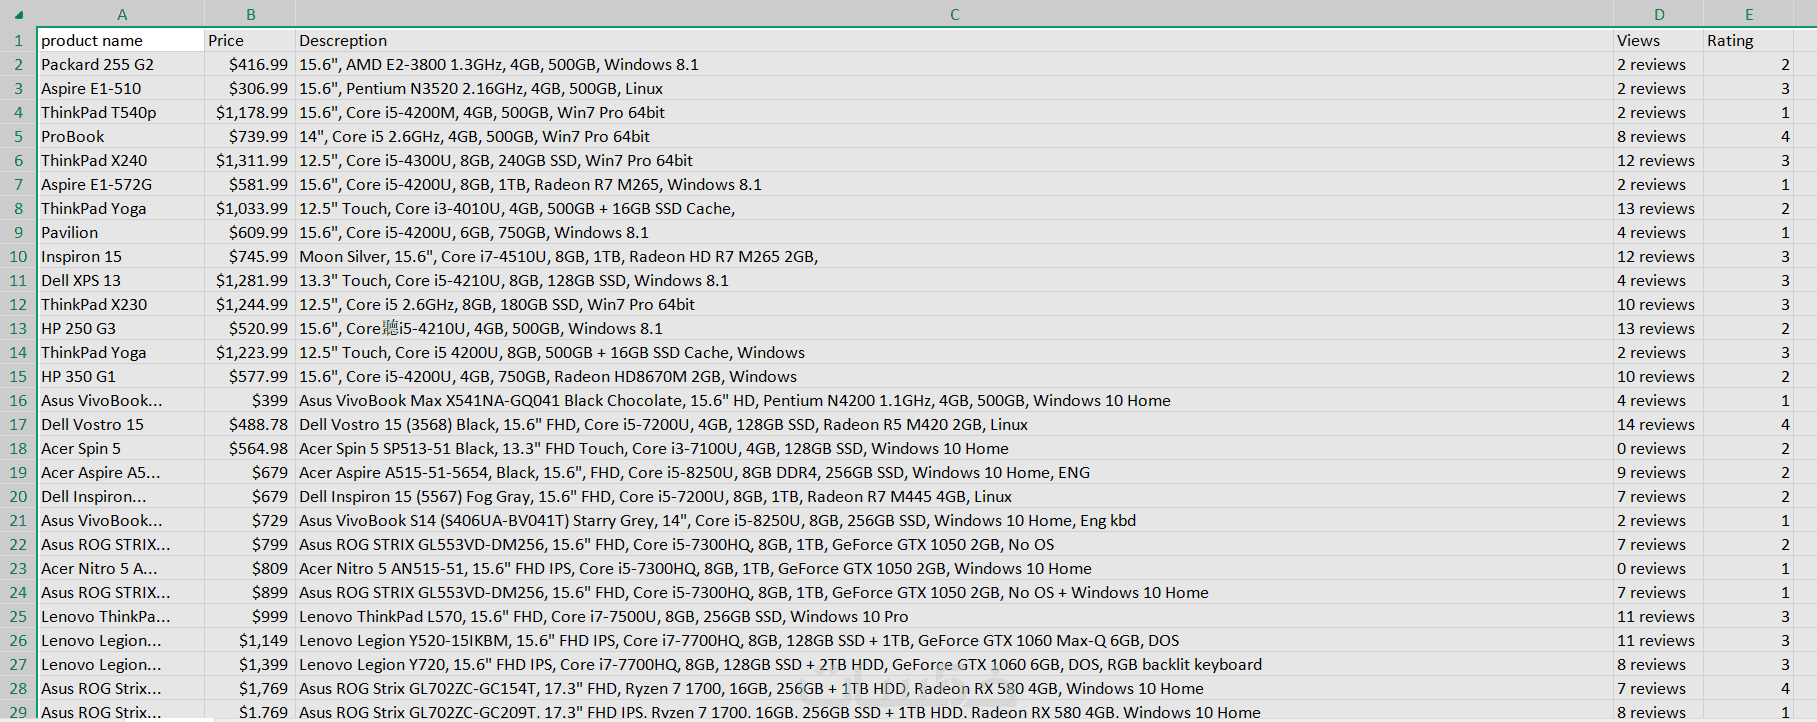Click the price "$609.99"
Screen dimensions: 1817x722
point(250,232)
